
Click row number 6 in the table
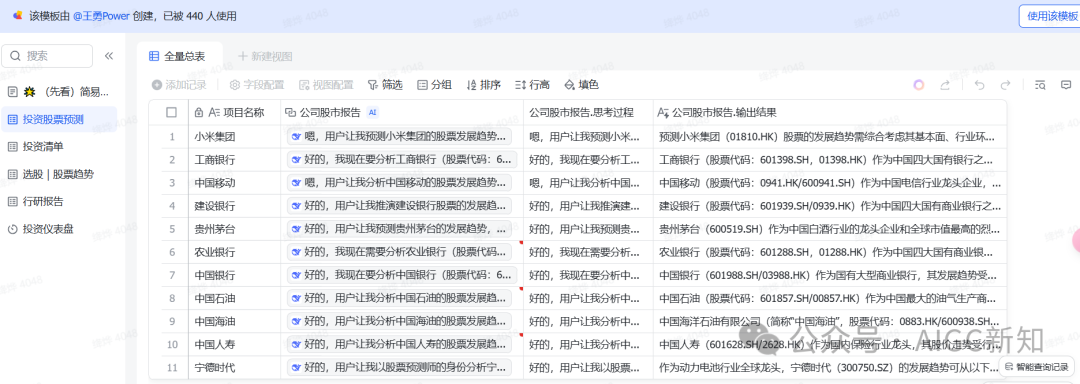[x=172, y=252]
